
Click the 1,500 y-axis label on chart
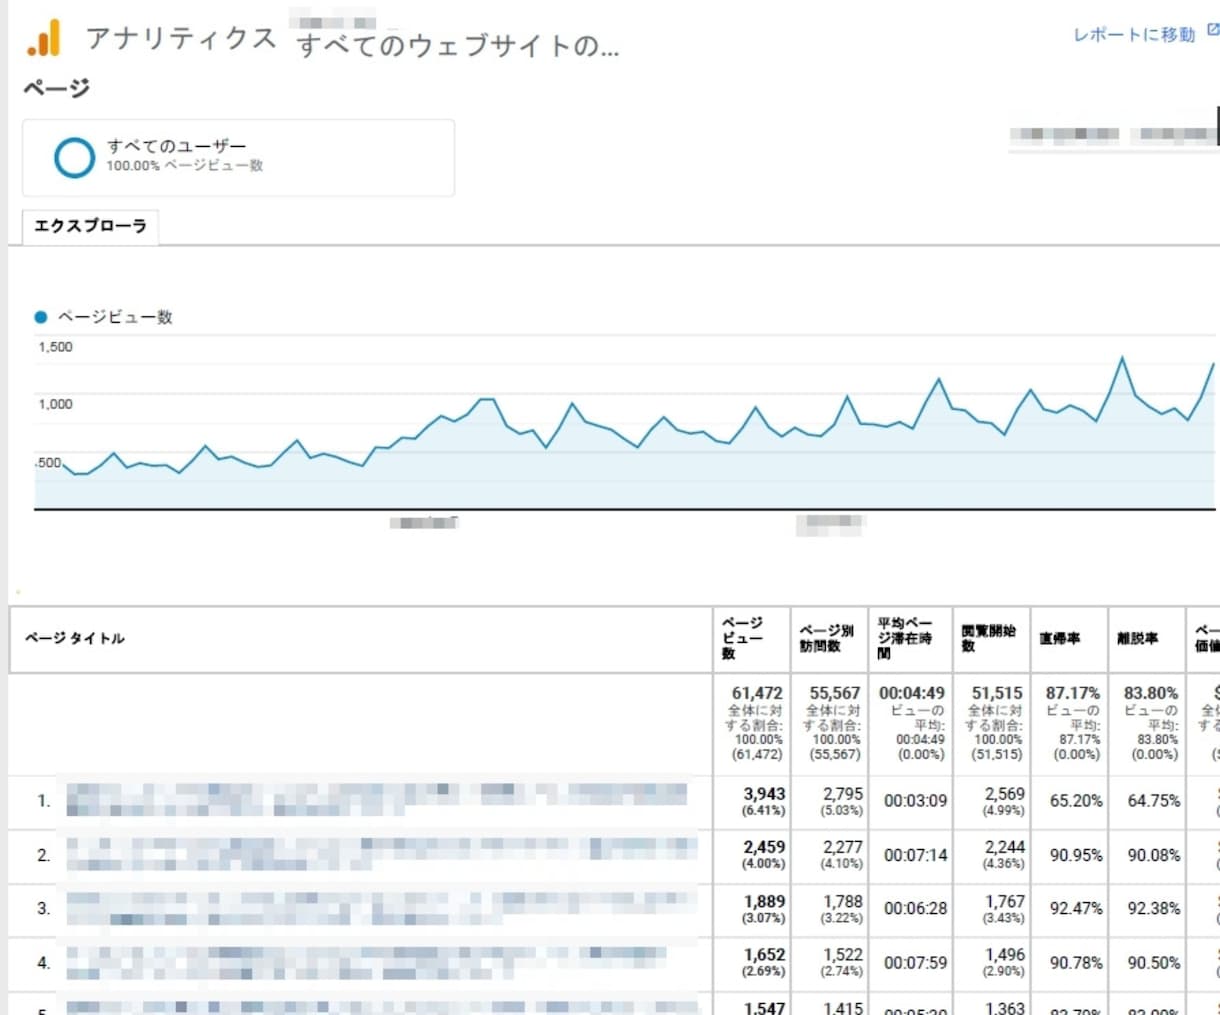pyautogui.click(x=55, y=347)
